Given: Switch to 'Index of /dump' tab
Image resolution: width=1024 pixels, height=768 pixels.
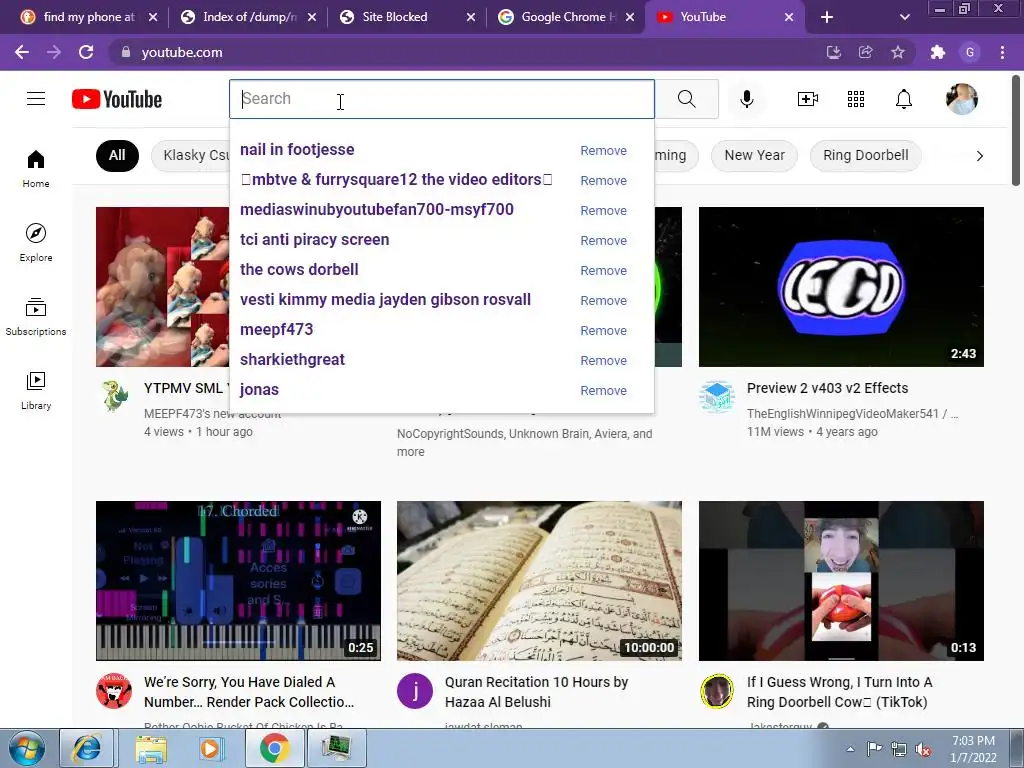Looking at the screenshot, I should pyautogui.click(x=249, y=17).
